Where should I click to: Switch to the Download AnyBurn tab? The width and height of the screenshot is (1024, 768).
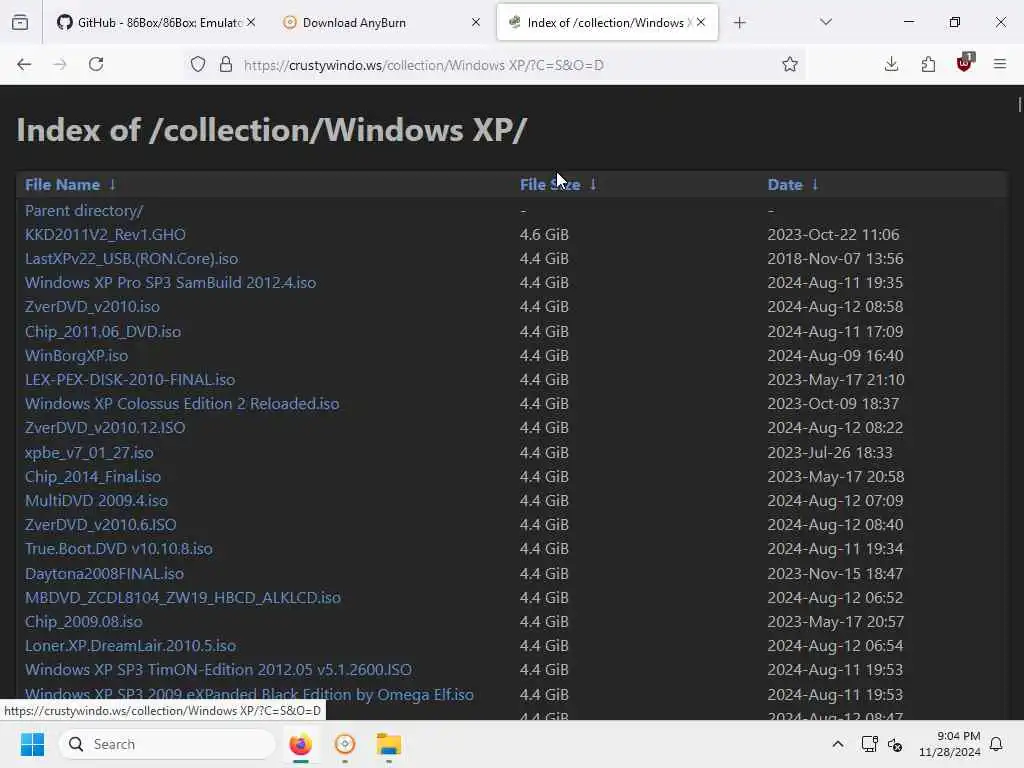point(382,22)
